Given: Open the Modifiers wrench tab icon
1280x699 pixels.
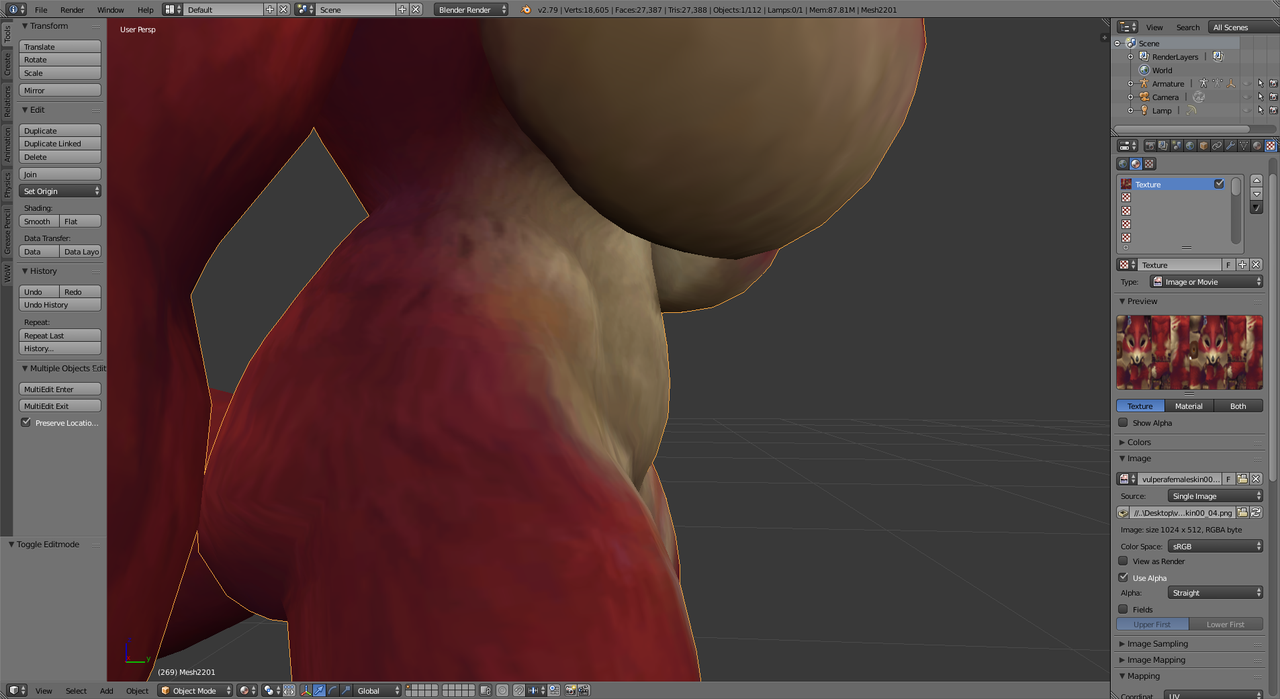Looking at the screenshot, I should (x=1230, y=145).
